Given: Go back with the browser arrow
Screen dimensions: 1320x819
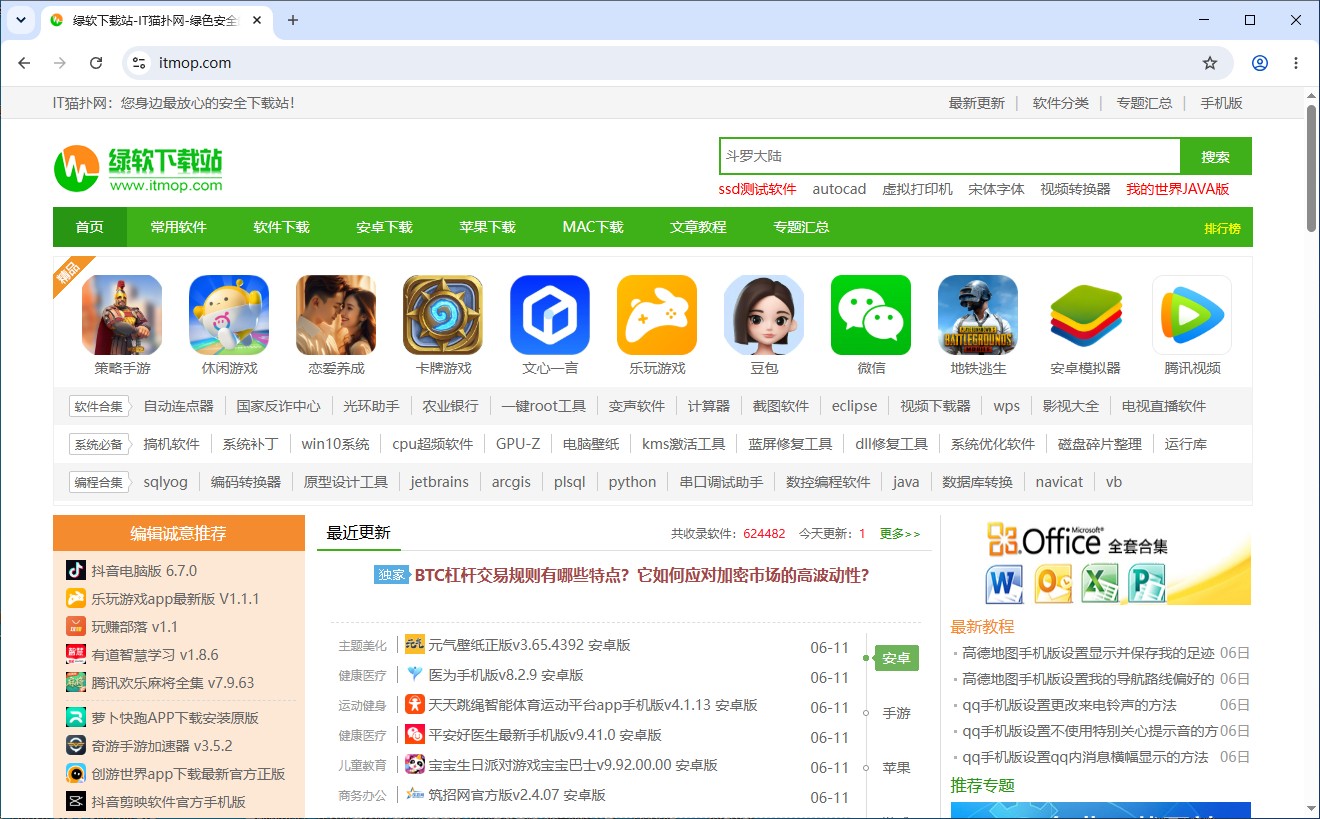Looking at the screenshot, I should tap(24, 63).
